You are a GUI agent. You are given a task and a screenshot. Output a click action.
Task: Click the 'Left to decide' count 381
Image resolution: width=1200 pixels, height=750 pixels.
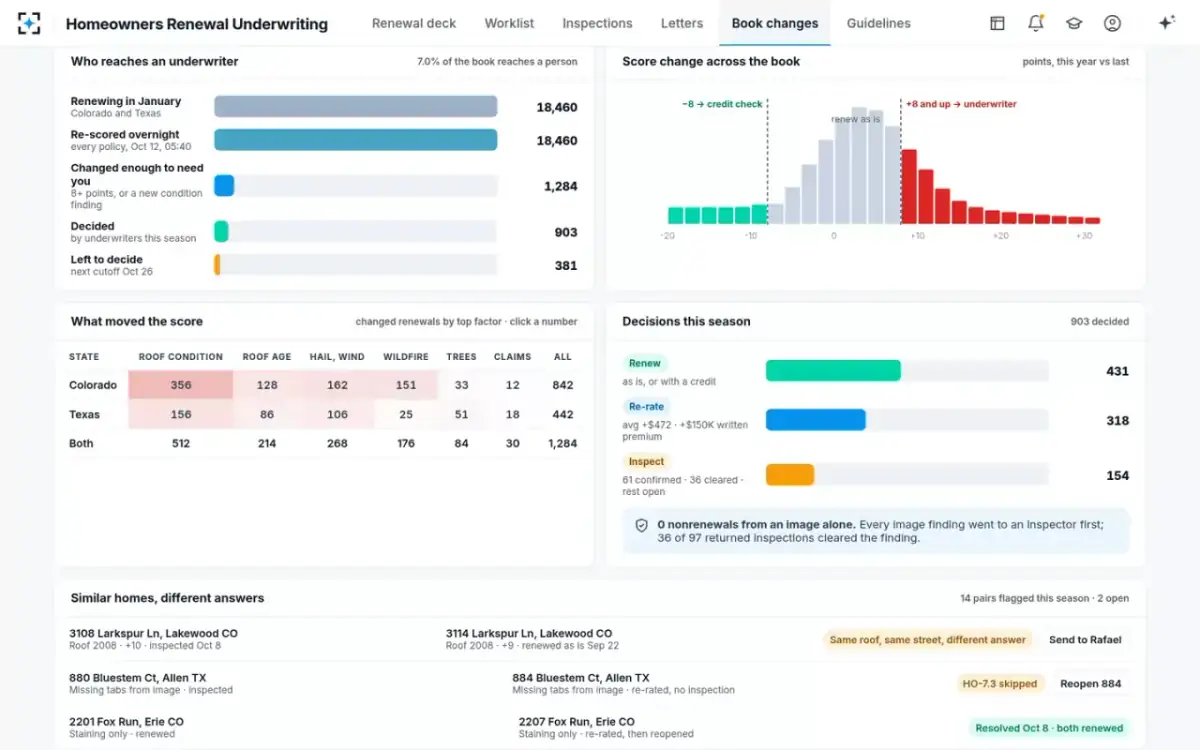click(566, 265)
